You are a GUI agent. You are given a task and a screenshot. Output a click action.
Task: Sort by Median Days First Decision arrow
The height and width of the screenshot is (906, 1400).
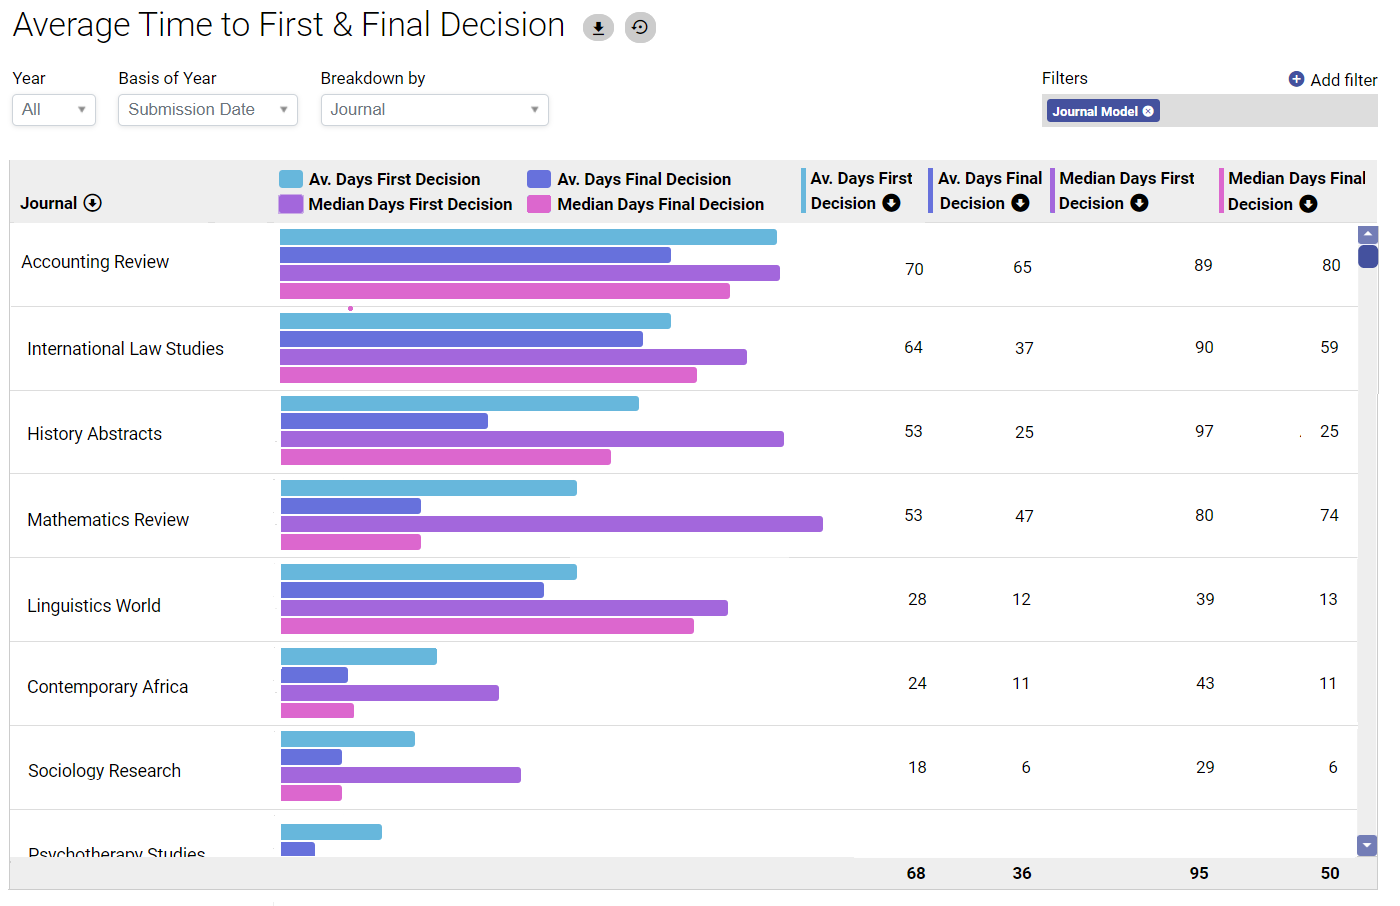(x=1139, y=203)
